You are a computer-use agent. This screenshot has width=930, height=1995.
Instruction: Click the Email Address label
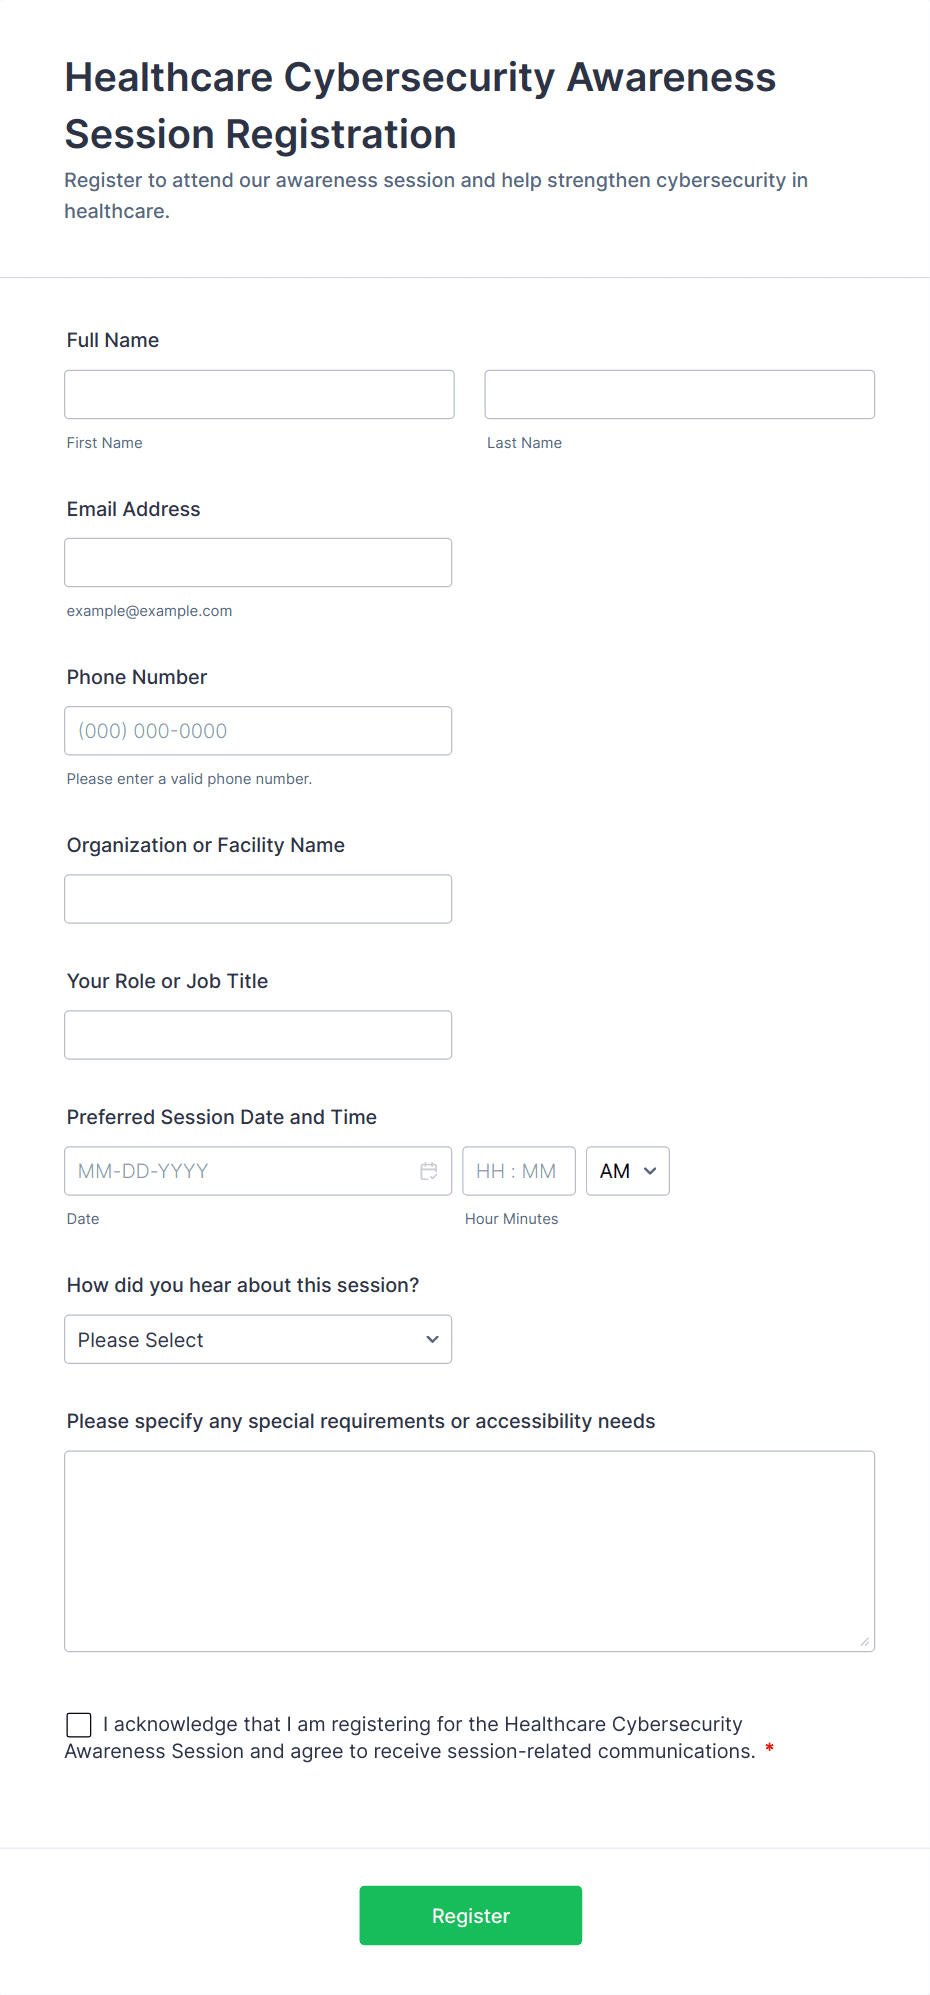(133, 509)
